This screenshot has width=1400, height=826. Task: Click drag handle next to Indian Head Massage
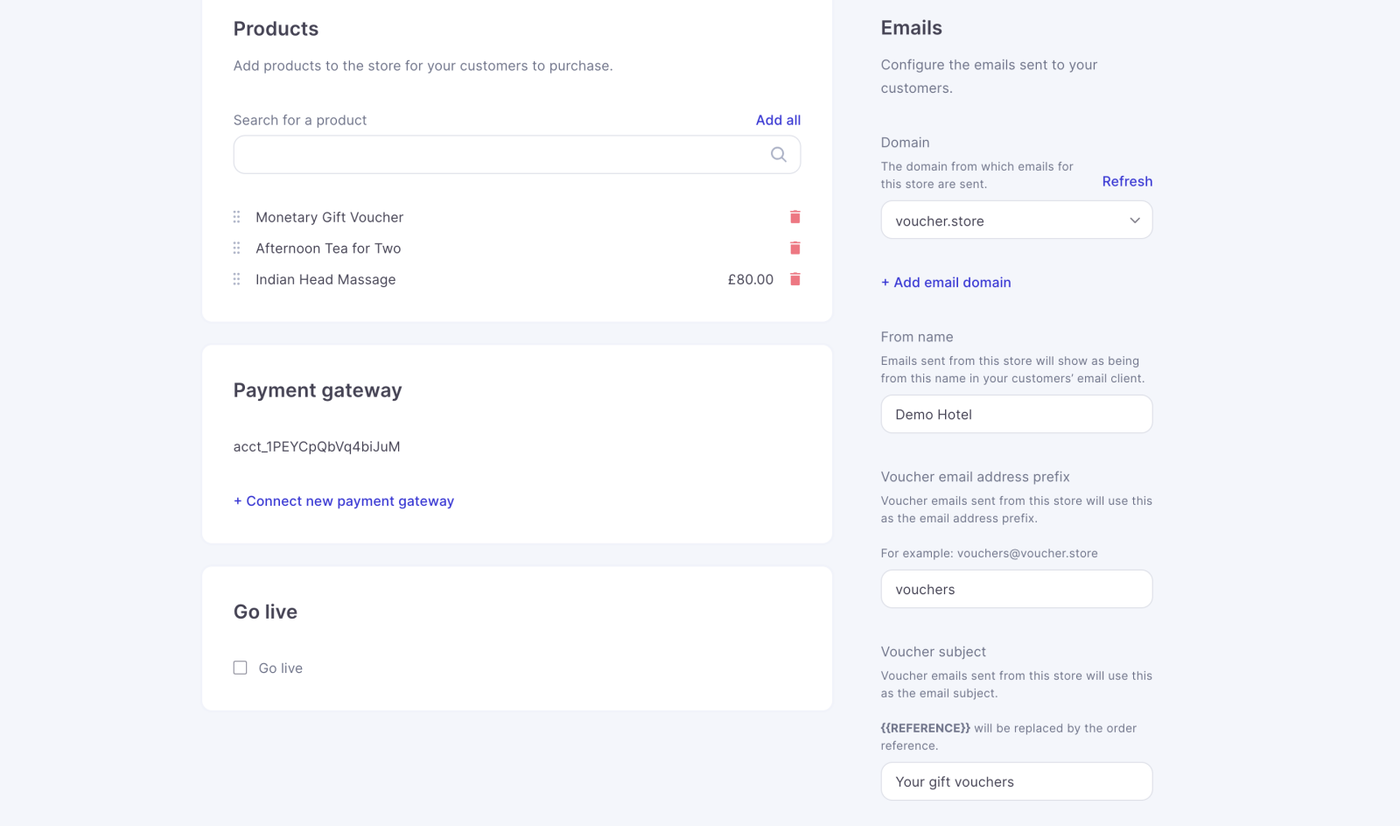tap(237, 279)
